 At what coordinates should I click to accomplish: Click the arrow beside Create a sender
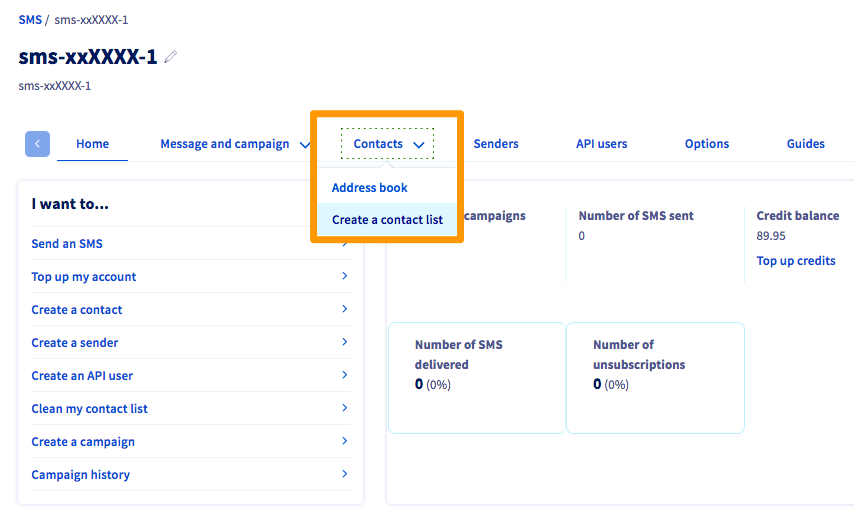point(344,342)
